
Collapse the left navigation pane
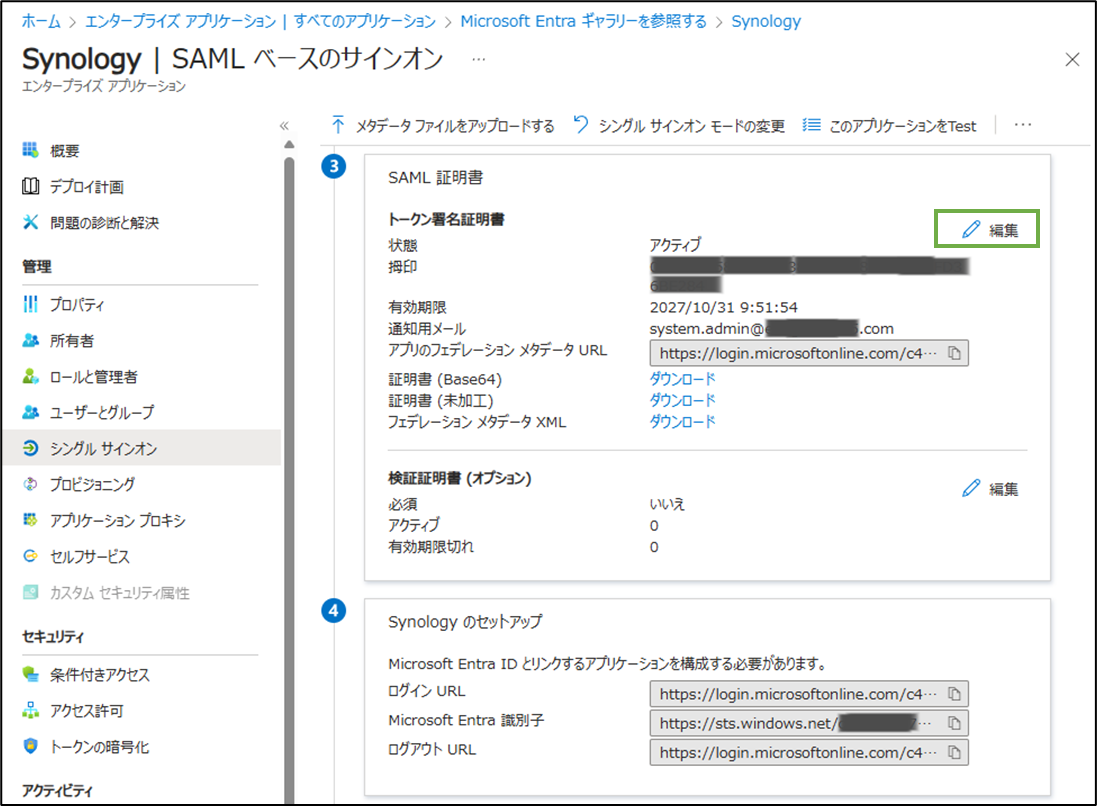(x=284, y=126)
